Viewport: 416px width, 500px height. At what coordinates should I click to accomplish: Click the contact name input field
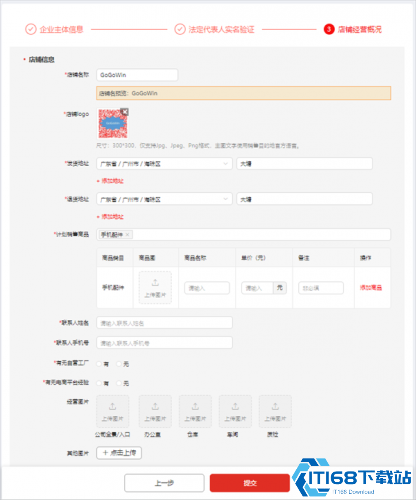[x=164, y=323]
